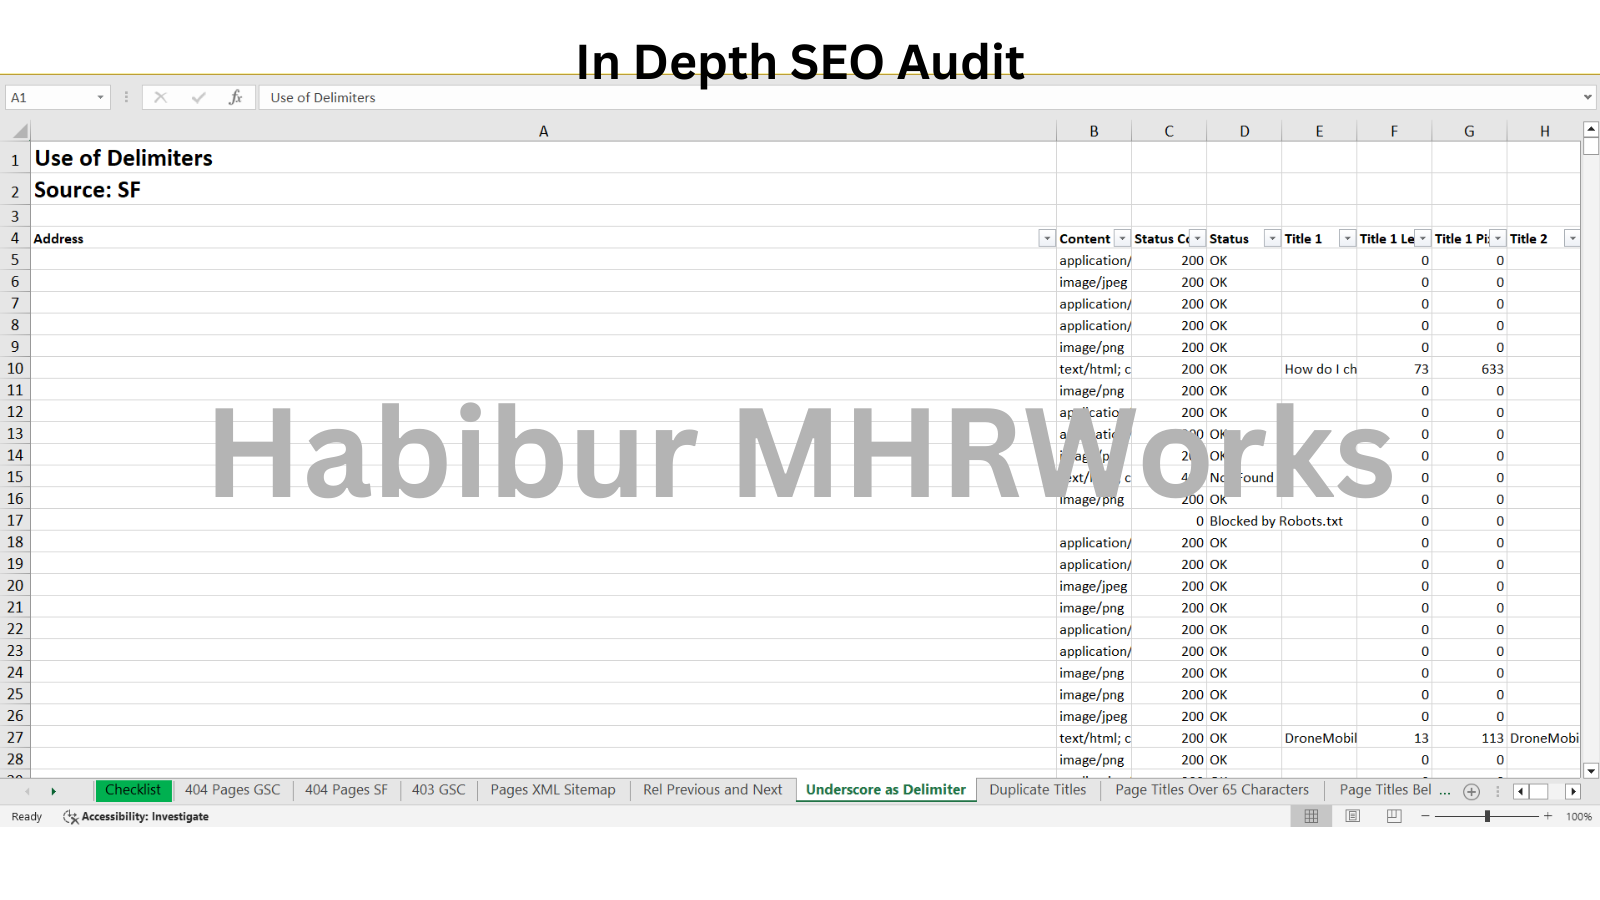The width and height of the screenshot is (1600, 900).
Task: Add a new sheet with plus icon
Action: [x=1471, y=791]
